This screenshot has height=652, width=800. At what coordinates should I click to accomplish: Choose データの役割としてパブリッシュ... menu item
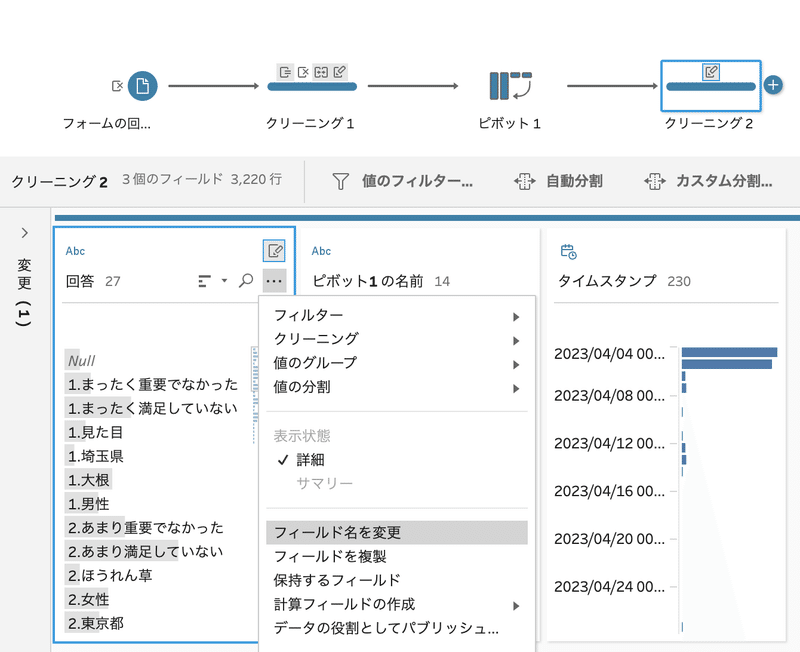397,629
